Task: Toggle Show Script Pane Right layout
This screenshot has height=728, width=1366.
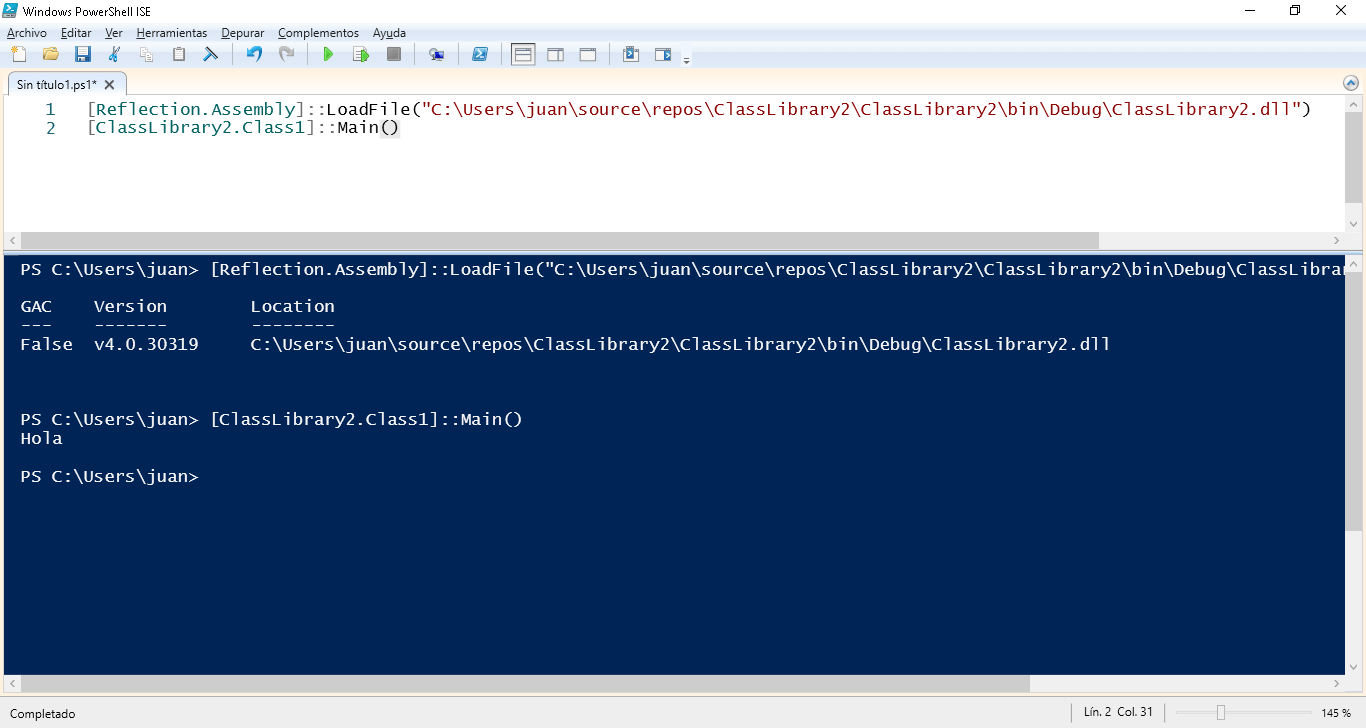Action: point(555,54)
